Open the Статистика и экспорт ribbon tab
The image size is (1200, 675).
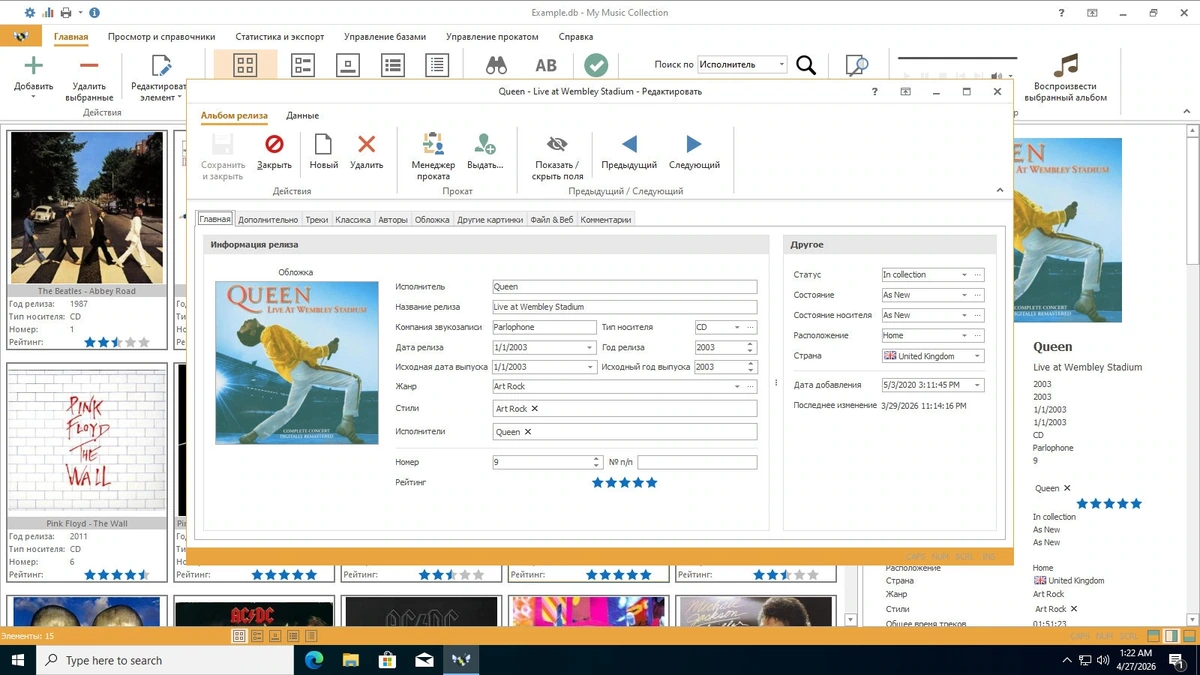[x=280, y=37]
